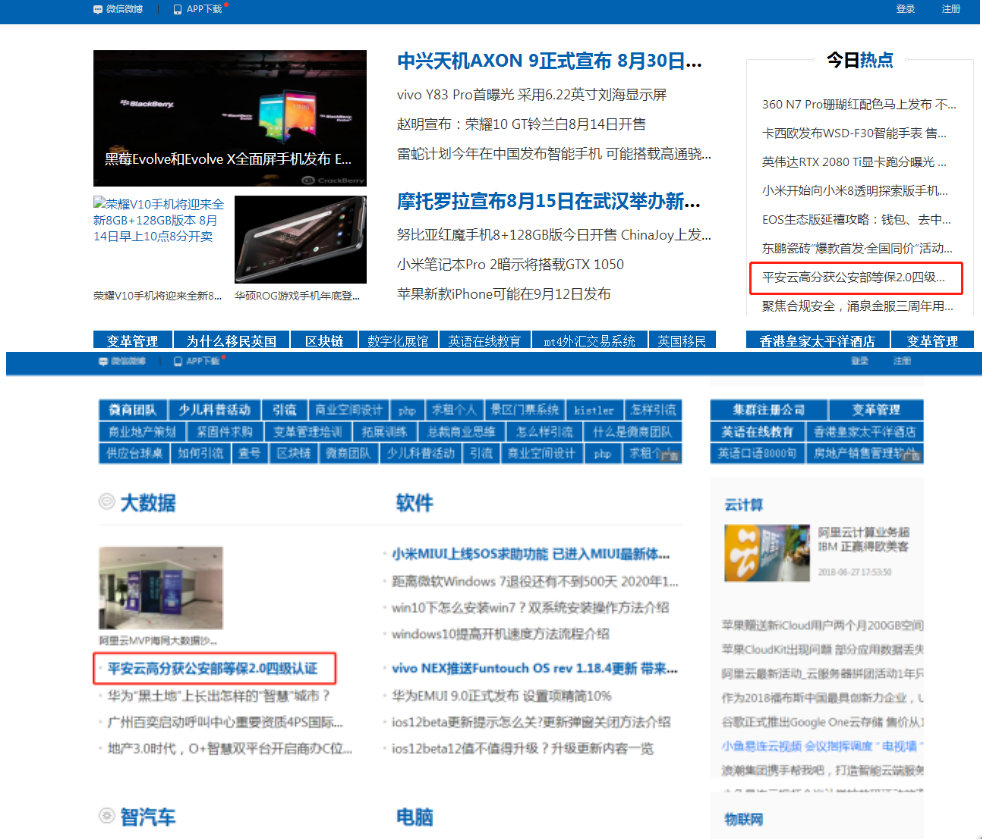Click the 查号 tag
Viewport: 983px width, 840px height.
250,453
